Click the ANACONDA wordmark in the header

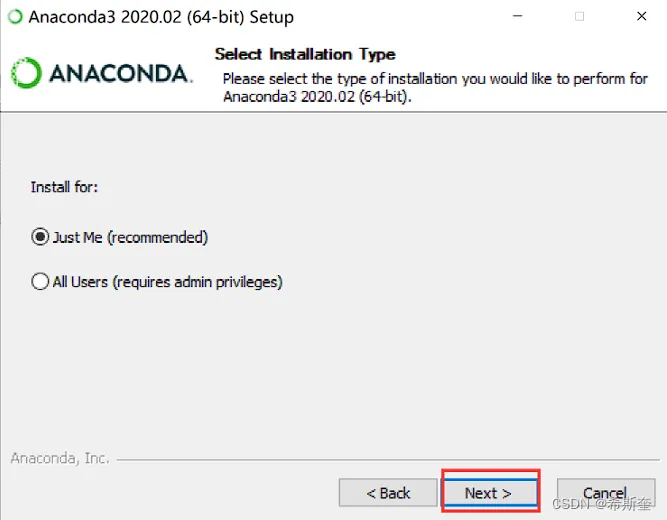pos(121,74)
